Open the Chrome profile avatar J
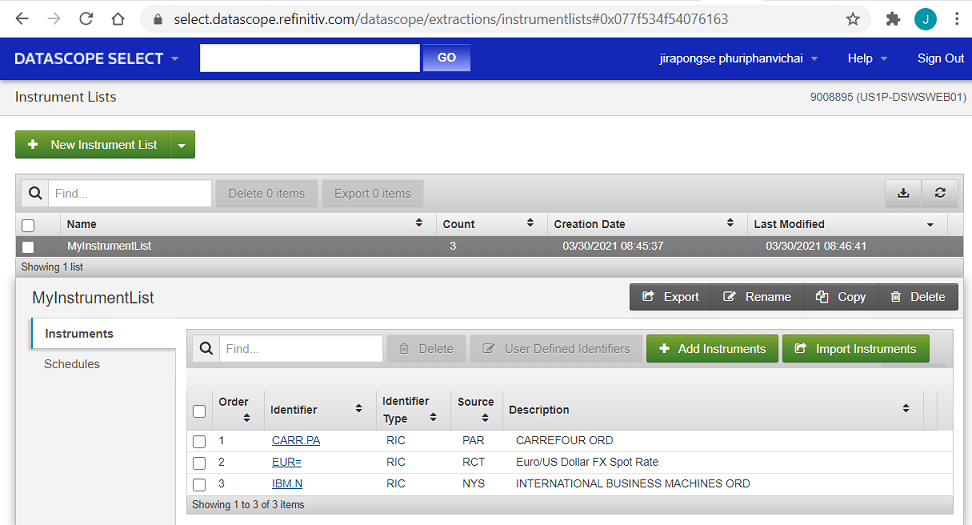The width and height of the screenshot is (972, 525). click(926, 19)
